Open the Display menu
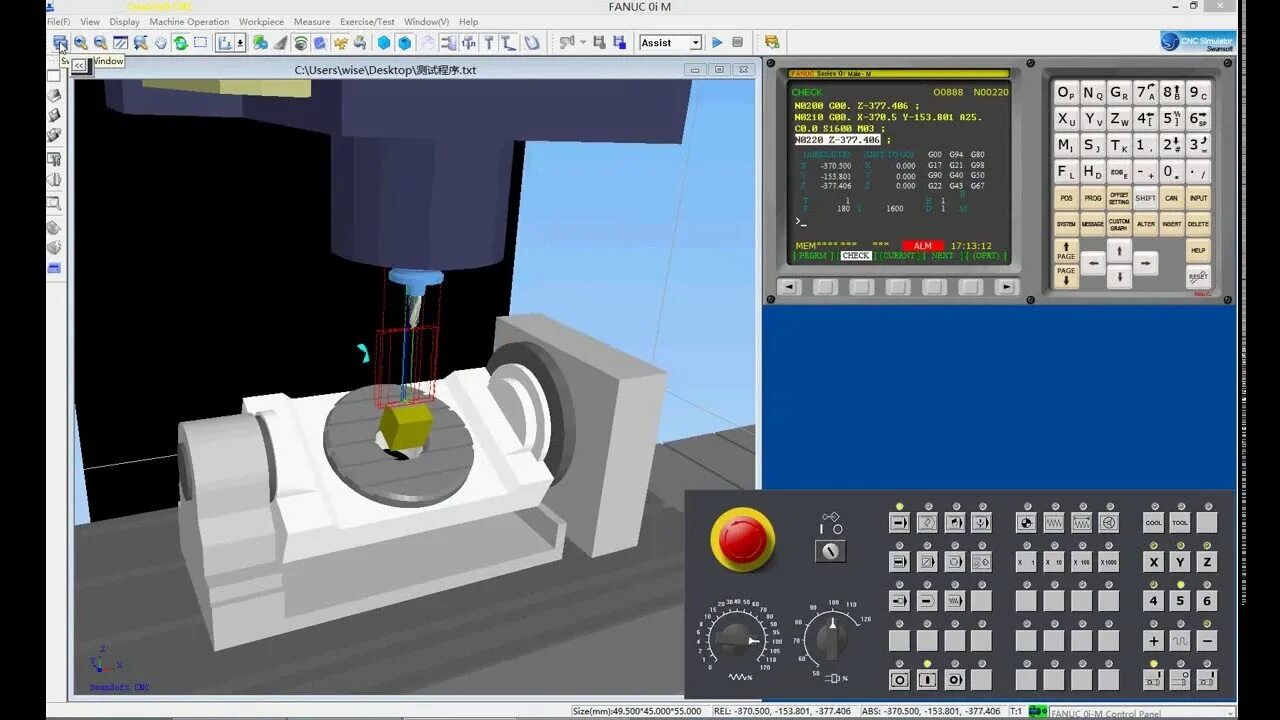The width and height of the screenshot is (1280, 720). pyautogui.click(x=125, y=21)
